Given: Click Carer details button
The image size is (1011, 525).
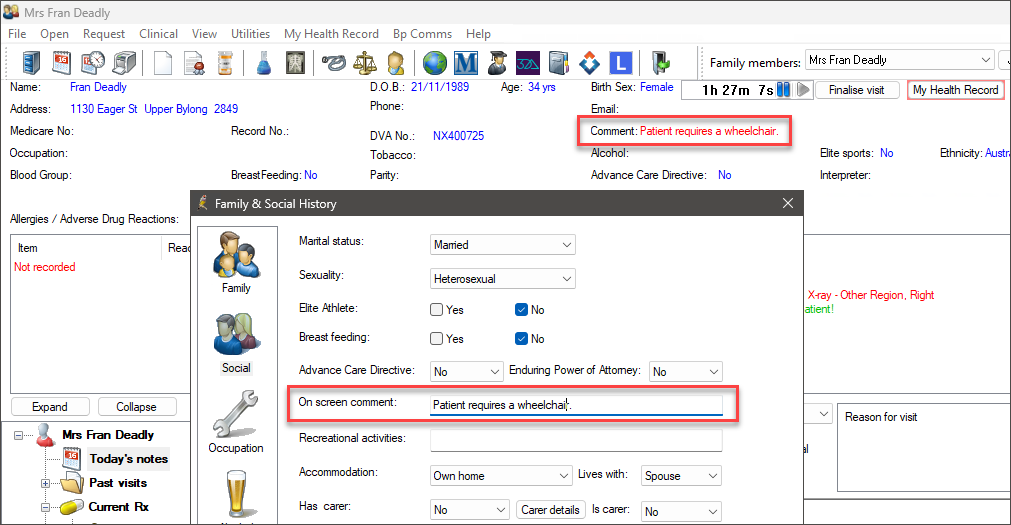Looking at the screenshot, I should coord(550,510).
